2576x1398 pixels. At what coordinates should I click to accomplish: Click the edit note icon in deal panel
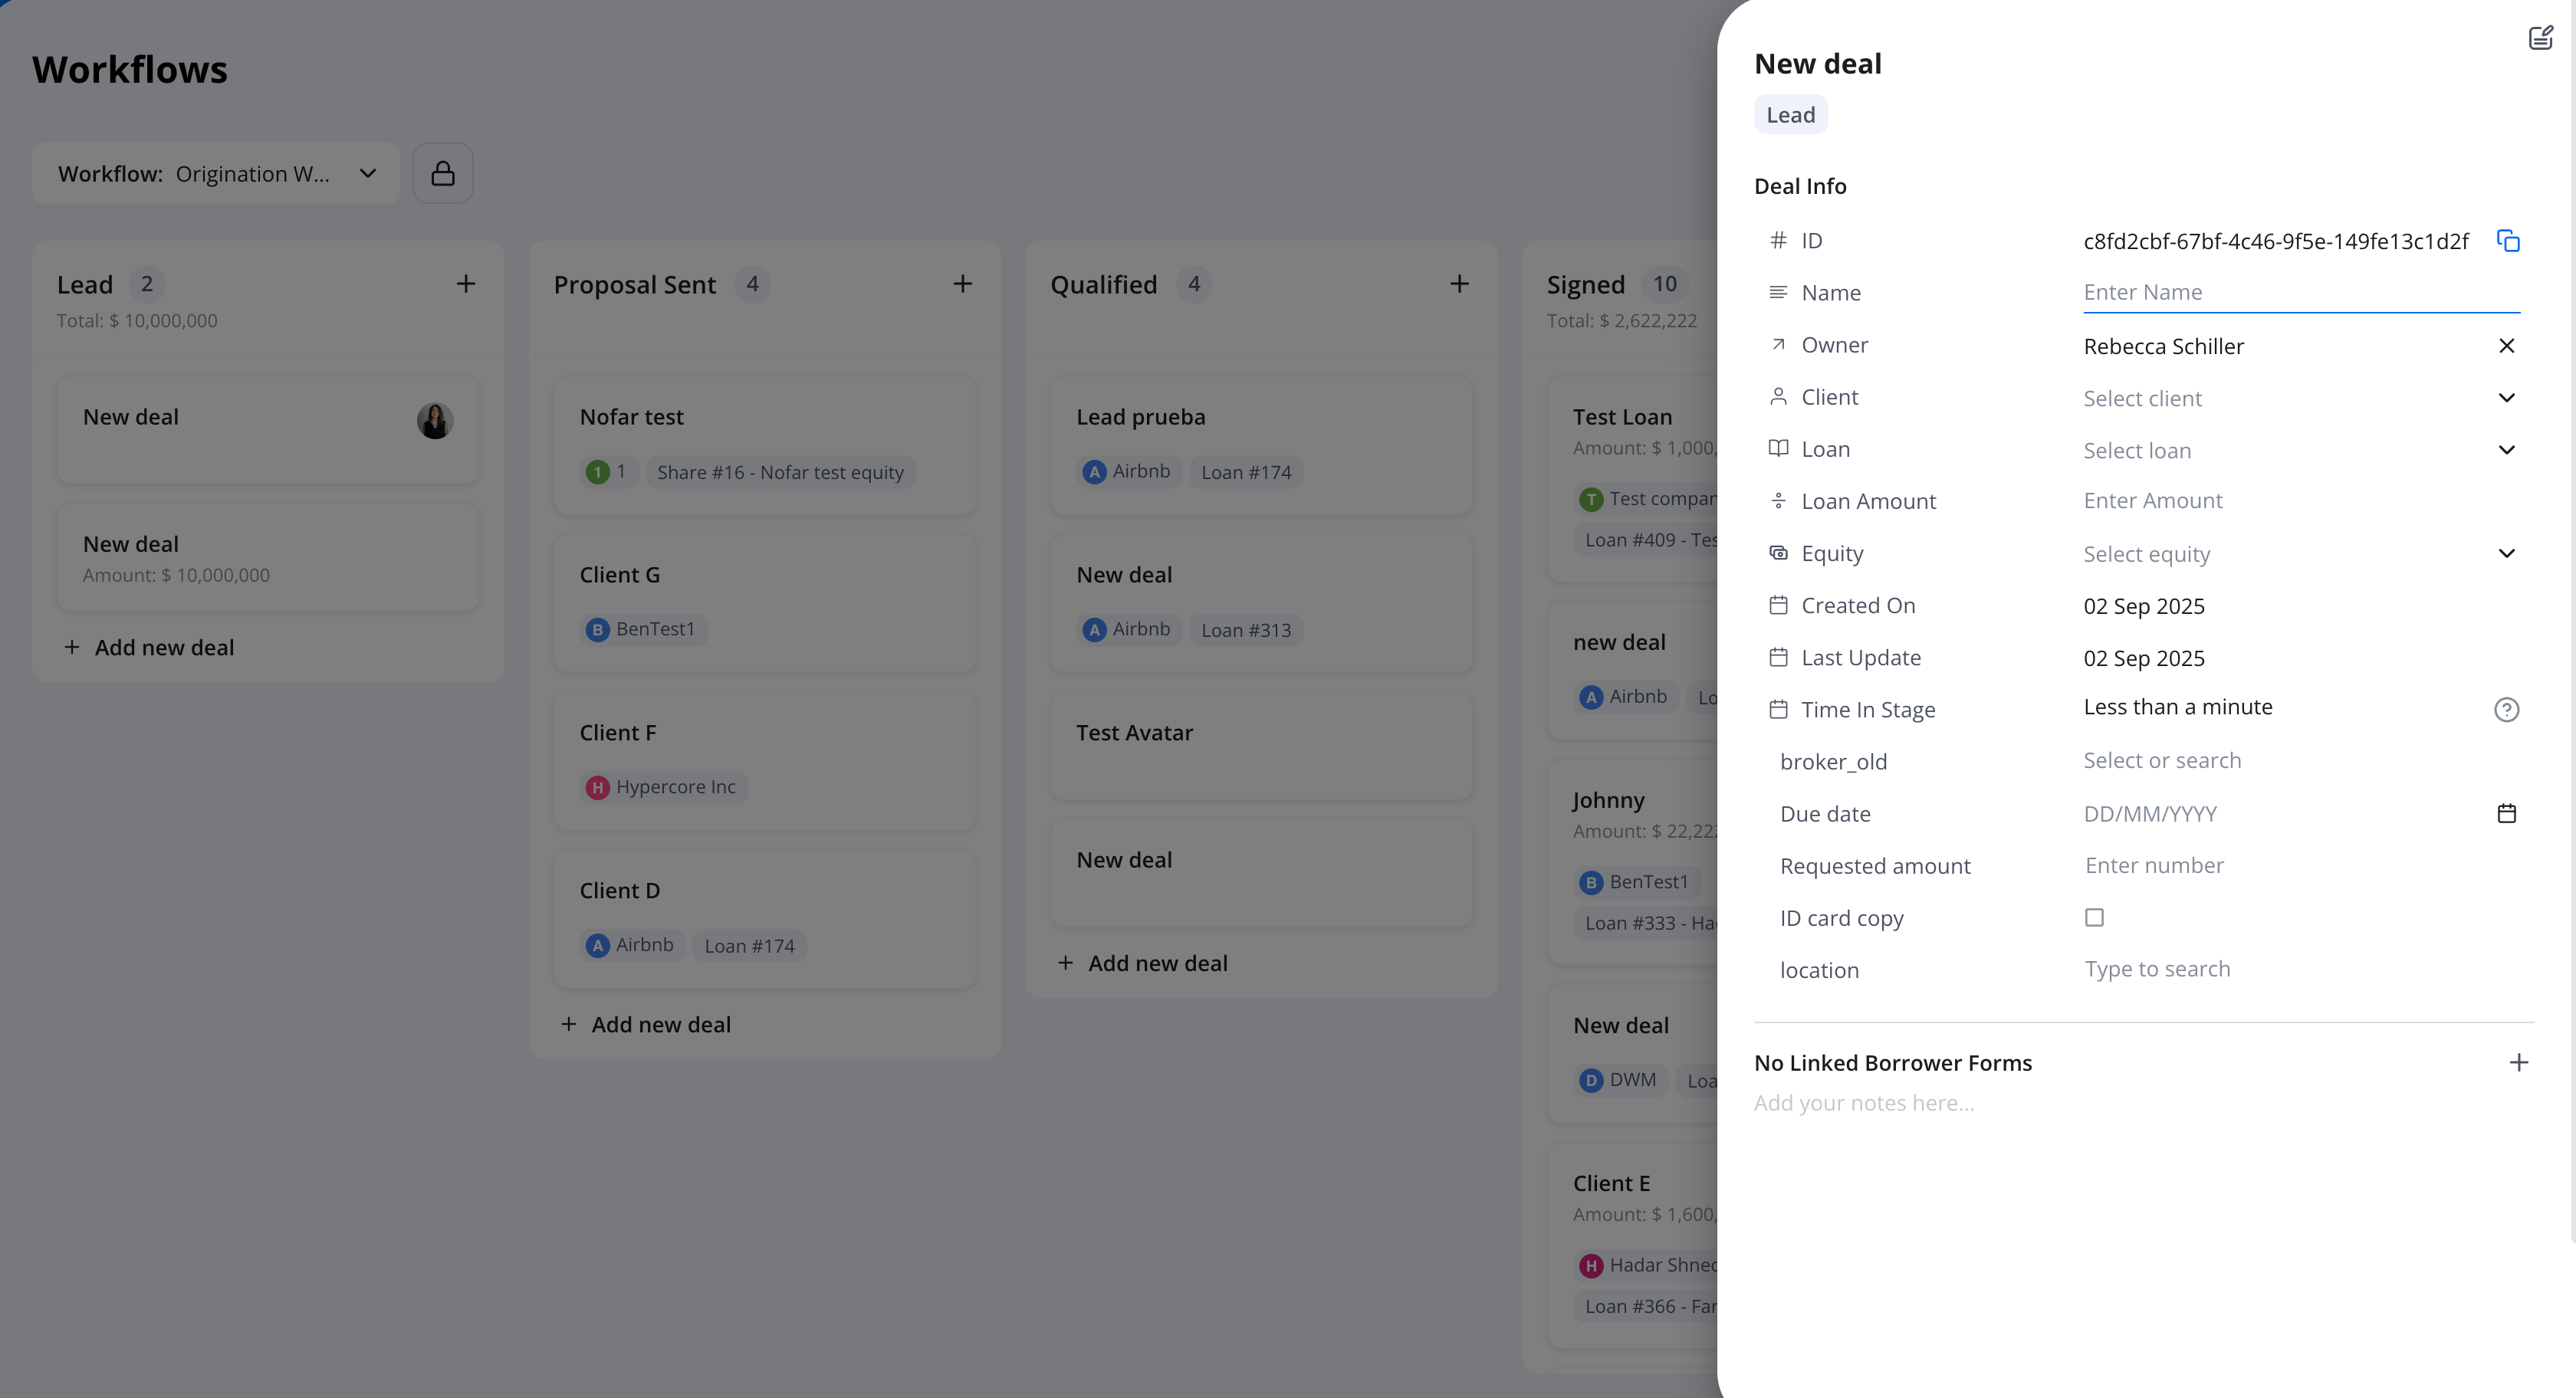2540,38
